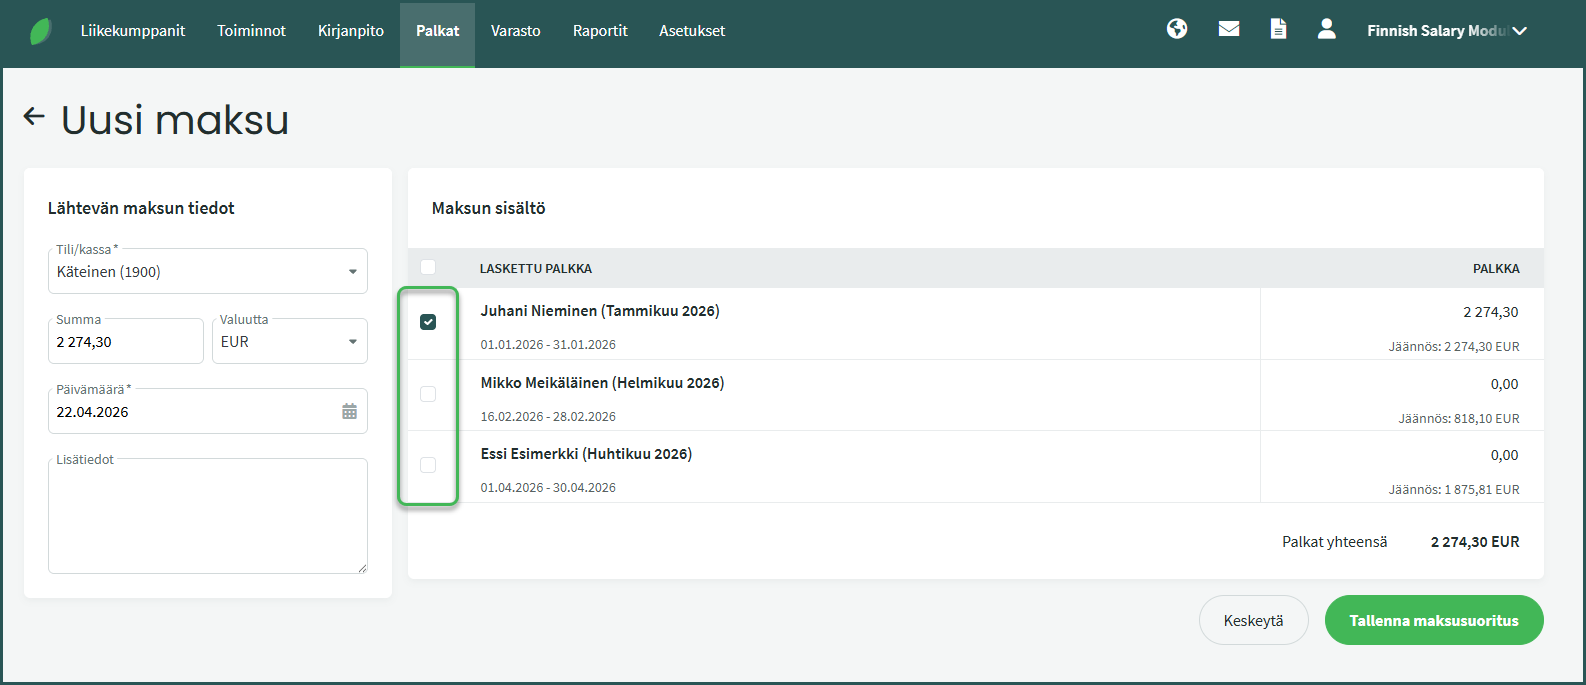This screenshot has height=685, width=1586.
Task: Click the green leaf home logo
Action: [41, 31]
